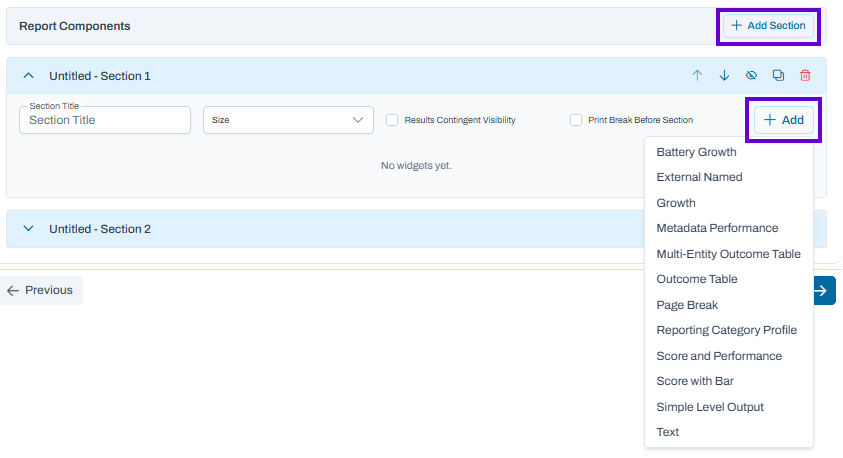The image size is (843, 458).
Task: Click the Section Title input field
Action: [105, 120]
